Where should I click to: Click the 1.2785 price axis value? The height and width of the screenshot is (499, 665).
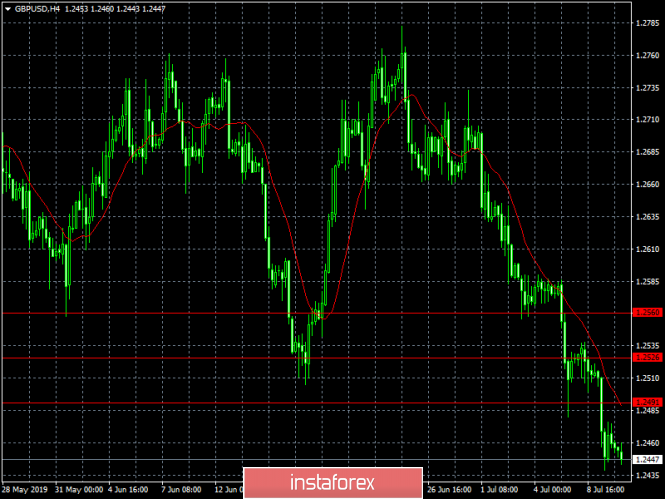pos(648,23)
